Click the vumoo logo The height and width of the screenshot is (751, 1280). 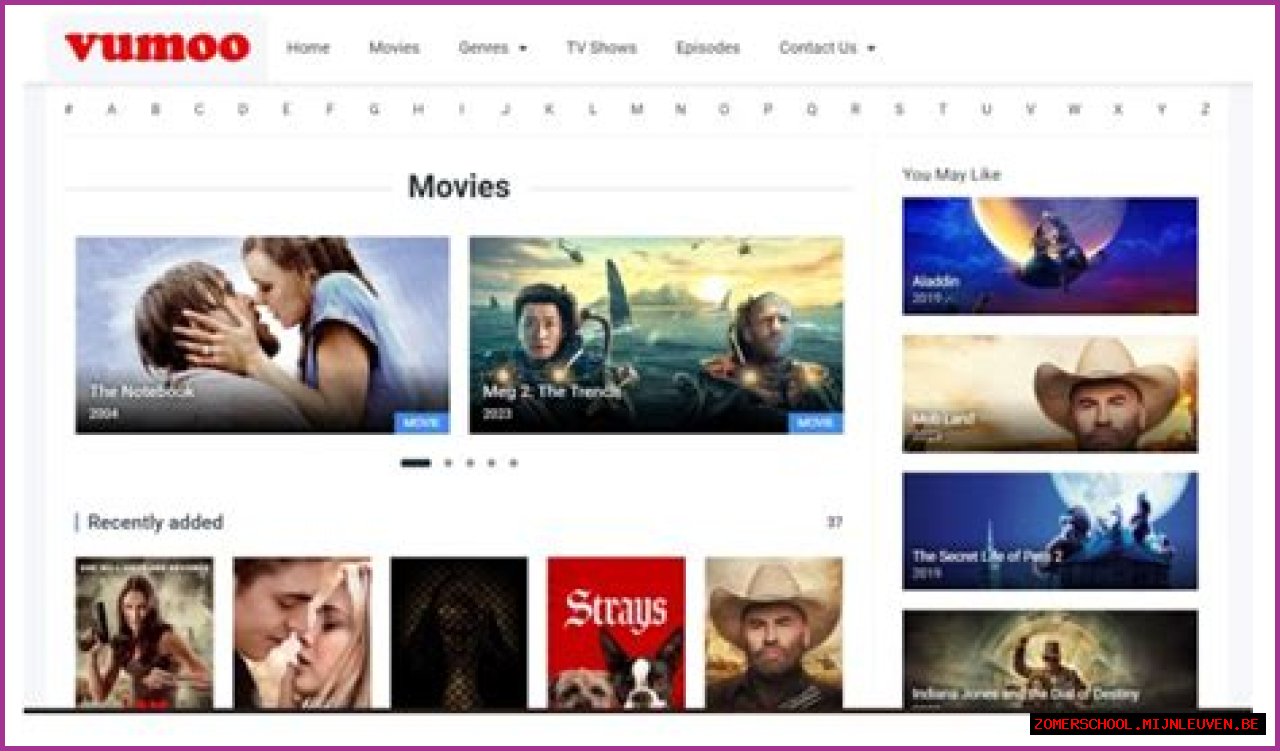point(157,47)
